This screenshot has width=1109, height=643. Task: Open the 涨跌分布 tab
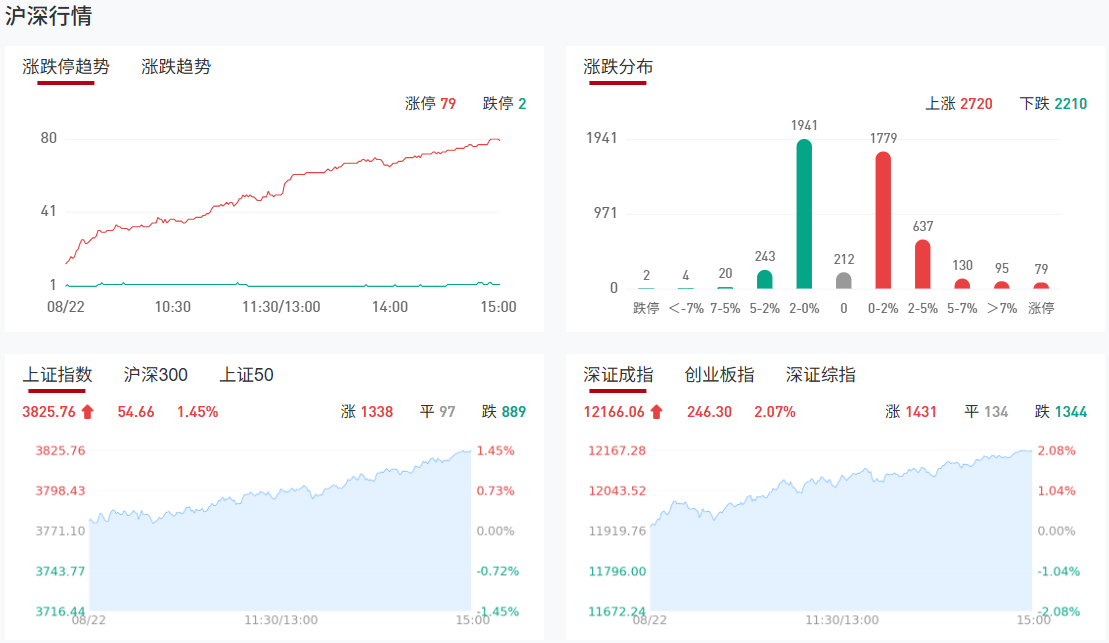click(618, 67)
